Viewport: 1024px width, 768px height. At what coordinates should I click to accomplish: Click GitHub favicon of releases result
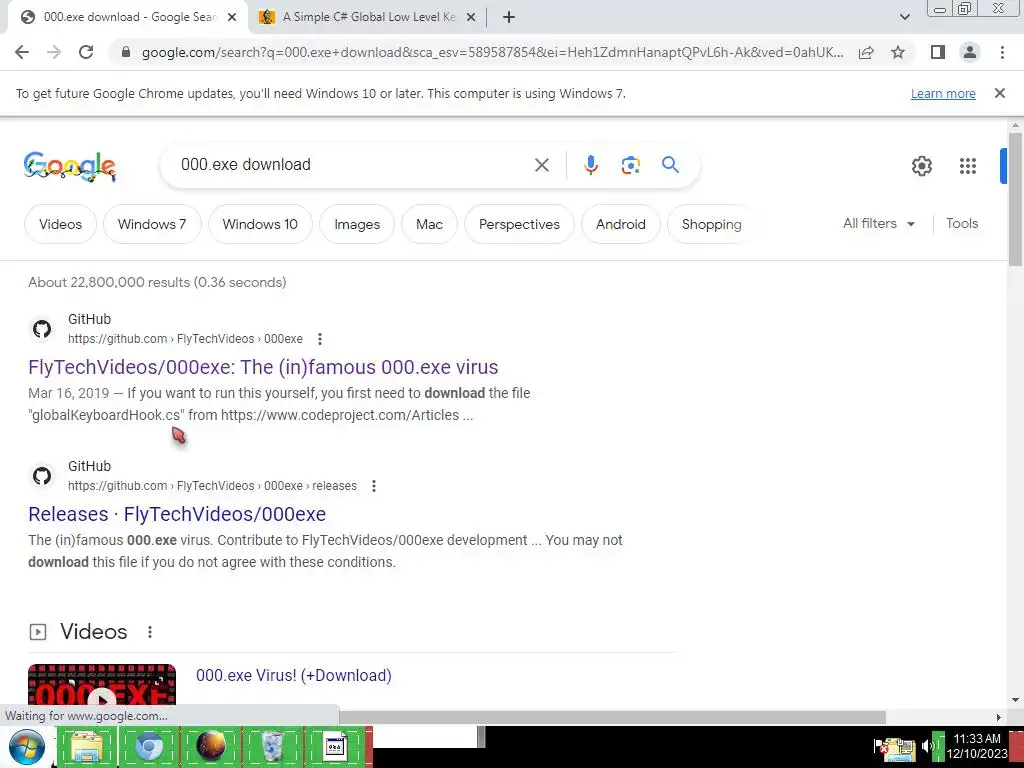(42, 476)
